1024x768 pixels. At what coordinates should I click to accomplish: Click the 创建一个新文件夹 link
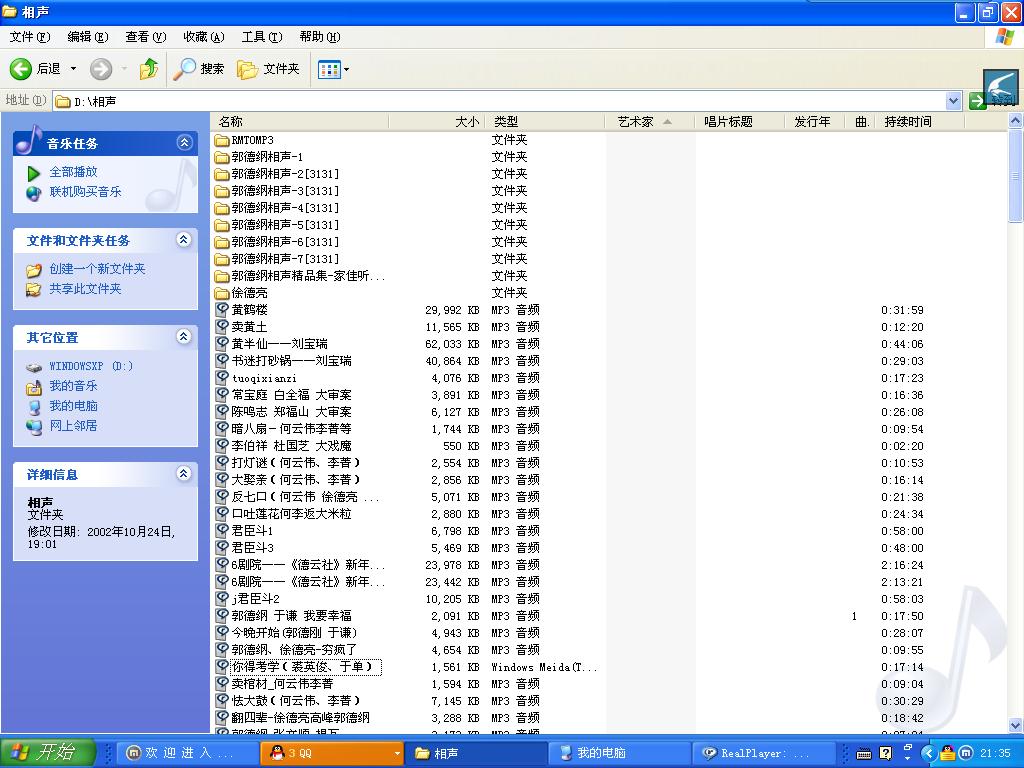tap(97, 269)
